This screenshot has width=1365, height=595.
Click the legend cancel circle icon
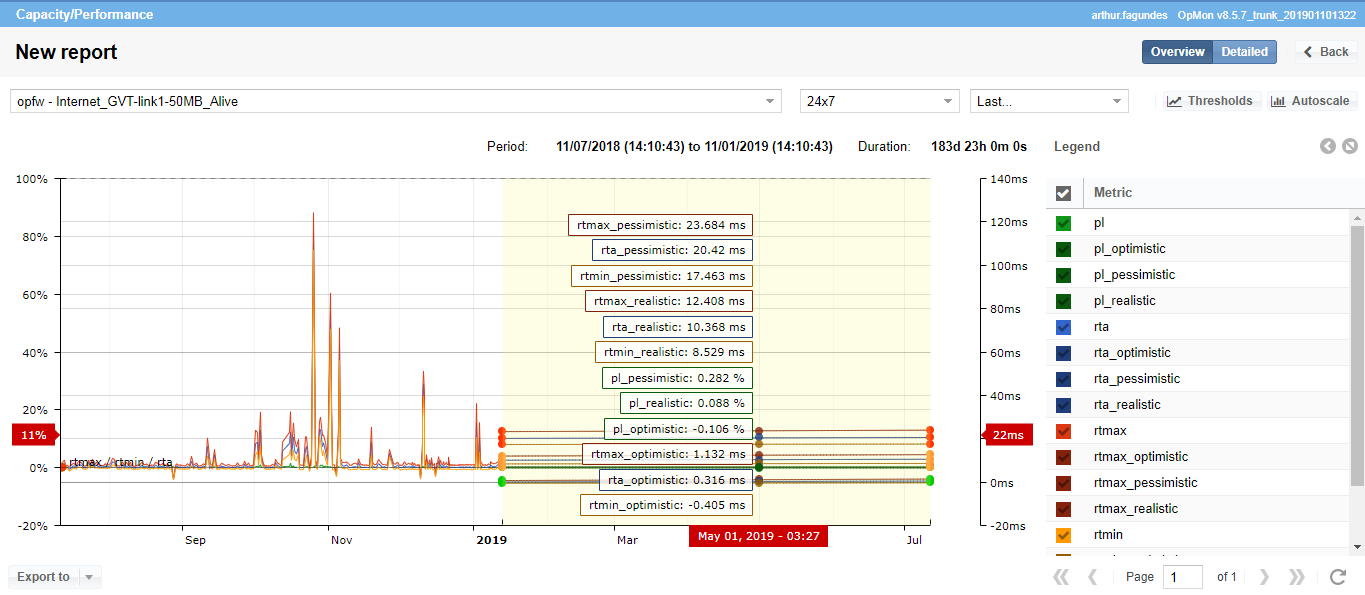tap(1350, 146)
